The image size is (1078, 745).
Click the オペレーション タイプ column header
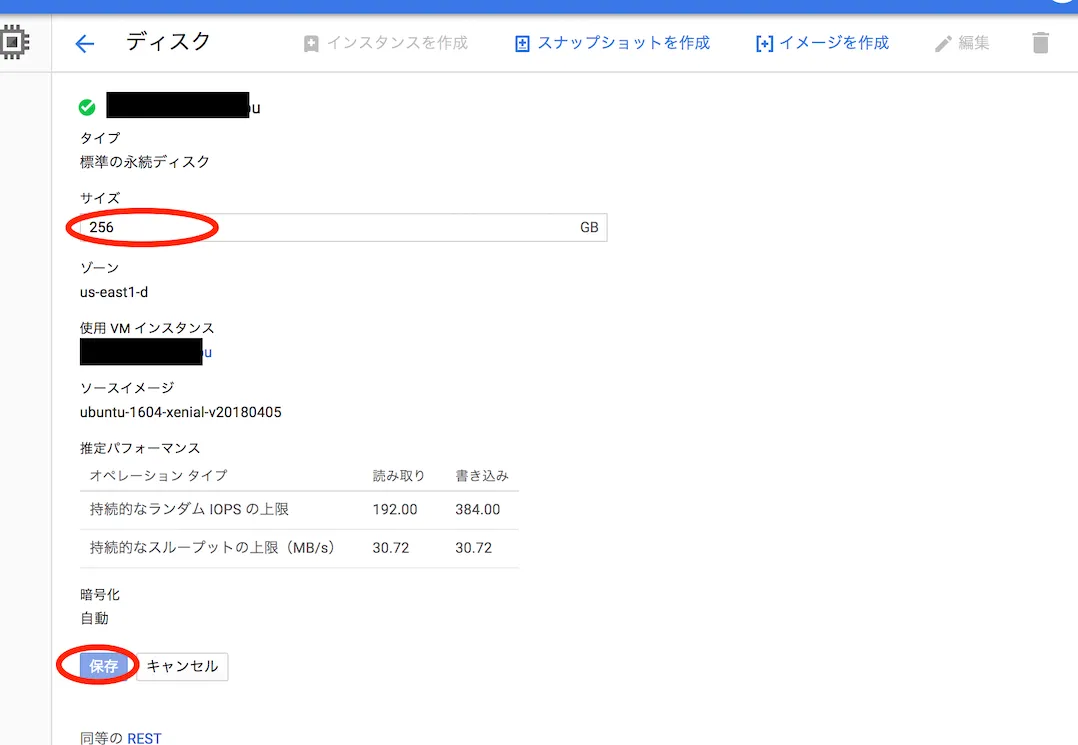pyautogui.click(x=158, y=476)
